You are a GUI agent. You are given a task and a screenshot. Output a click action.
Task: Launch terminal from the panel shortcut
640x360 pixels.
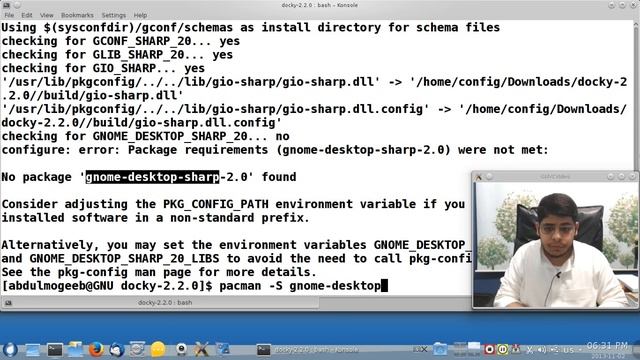tap(54, 350)
